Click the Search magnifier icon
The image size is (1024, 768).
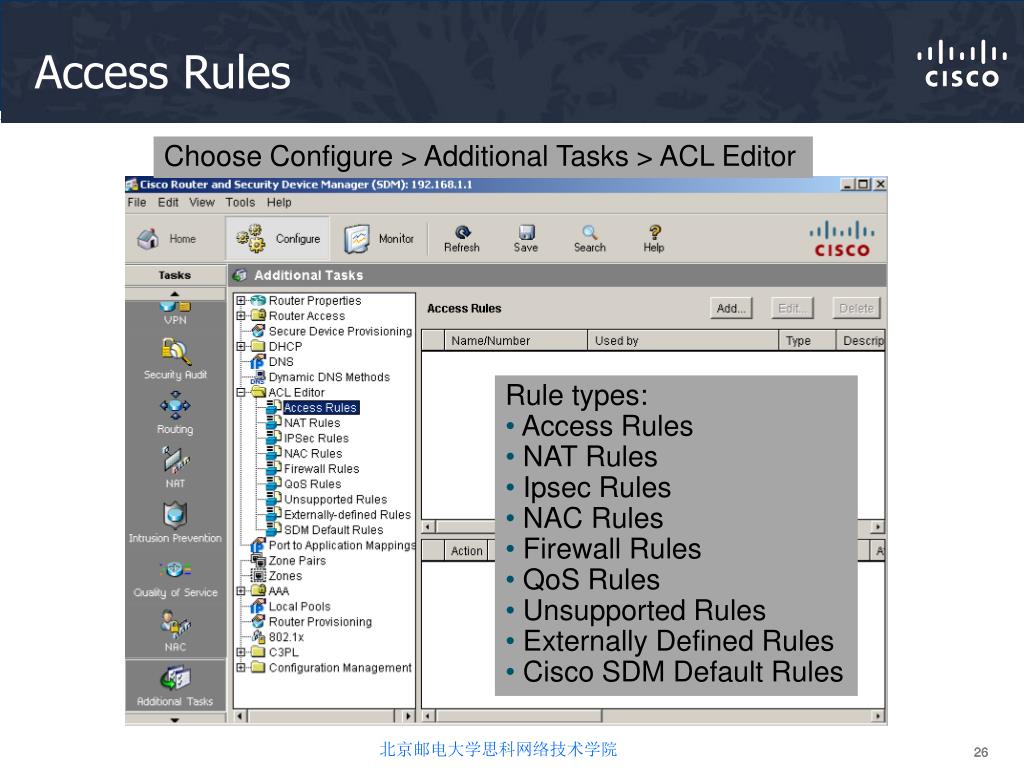[590, 232]
